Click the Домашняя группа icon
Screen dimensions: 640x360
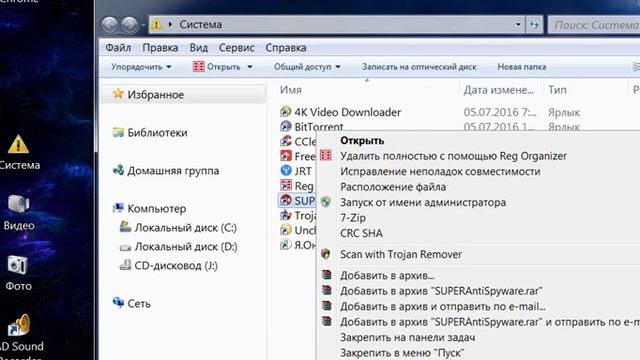click(x=118, y=170)
